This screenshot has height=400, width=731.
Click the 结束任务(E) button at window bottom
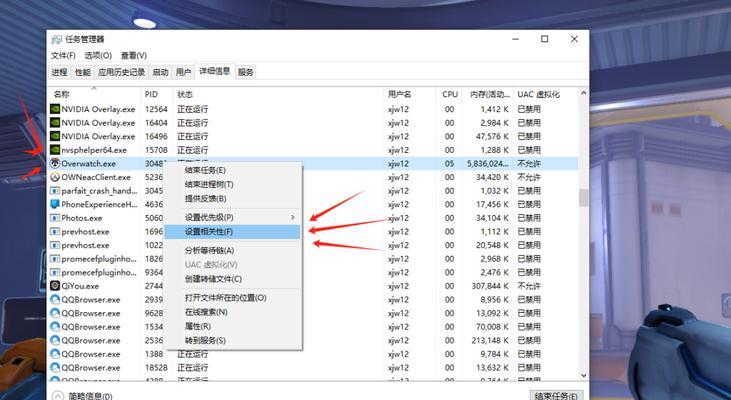click(x=557, y=396)
